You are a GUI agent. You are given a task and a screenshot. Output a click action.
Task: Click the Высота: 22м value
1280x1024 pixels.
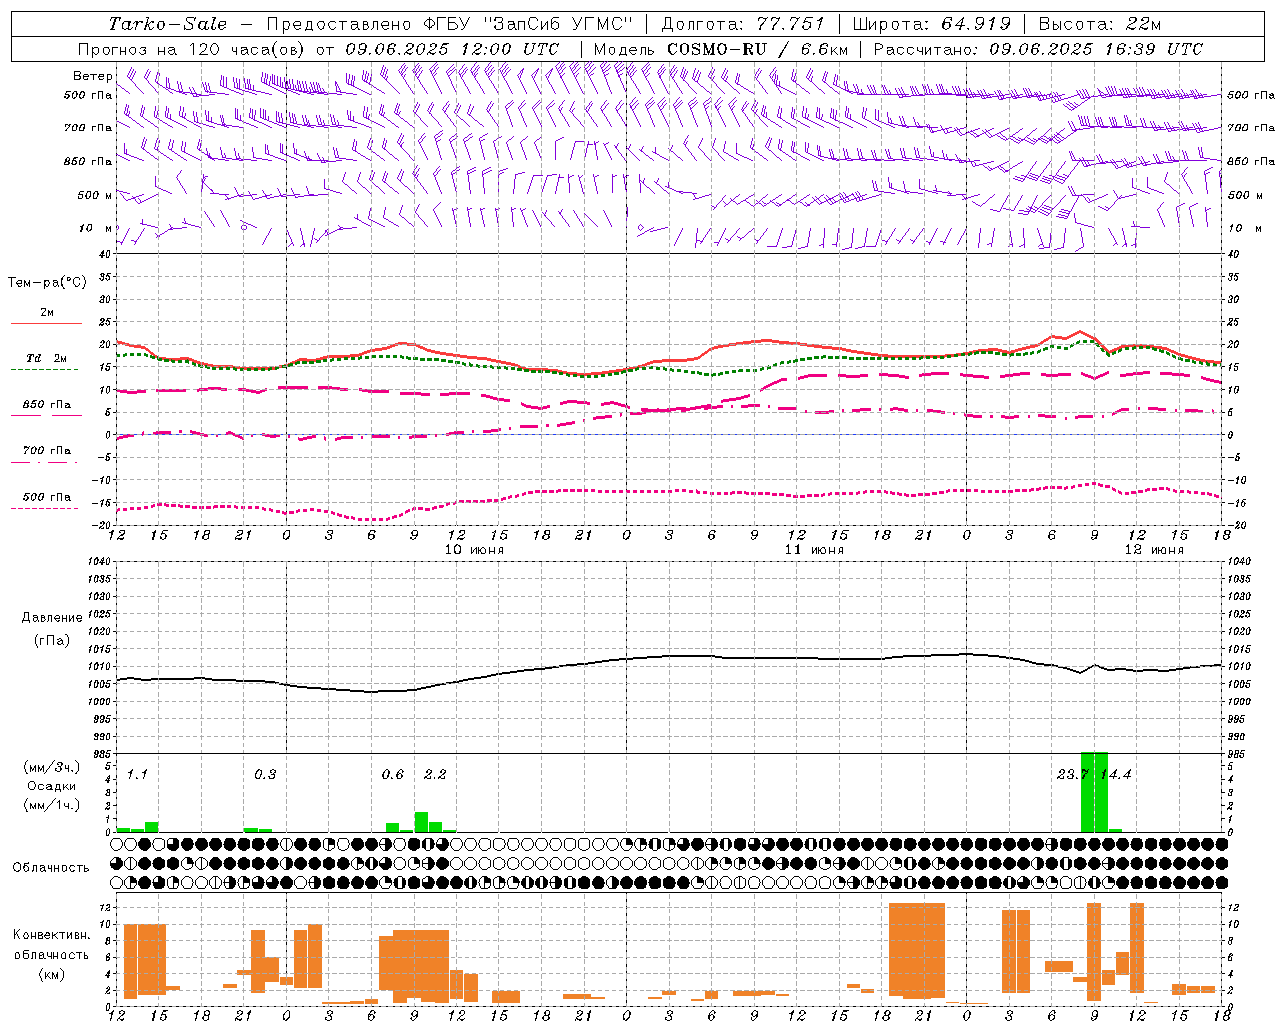1100,24
